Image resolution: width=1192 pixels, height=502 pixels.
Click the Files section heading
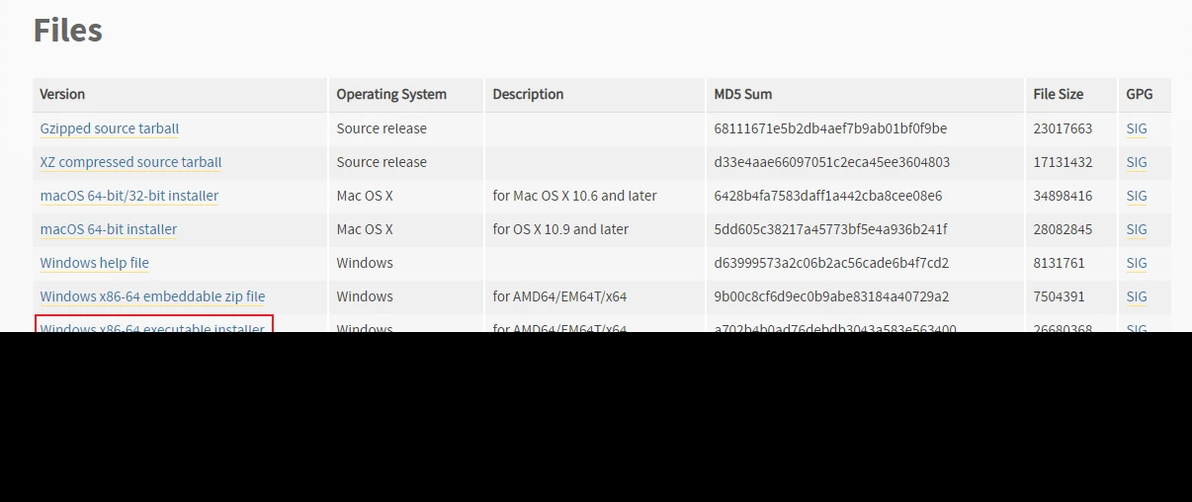pyautogui.click(x=68, y=30)
